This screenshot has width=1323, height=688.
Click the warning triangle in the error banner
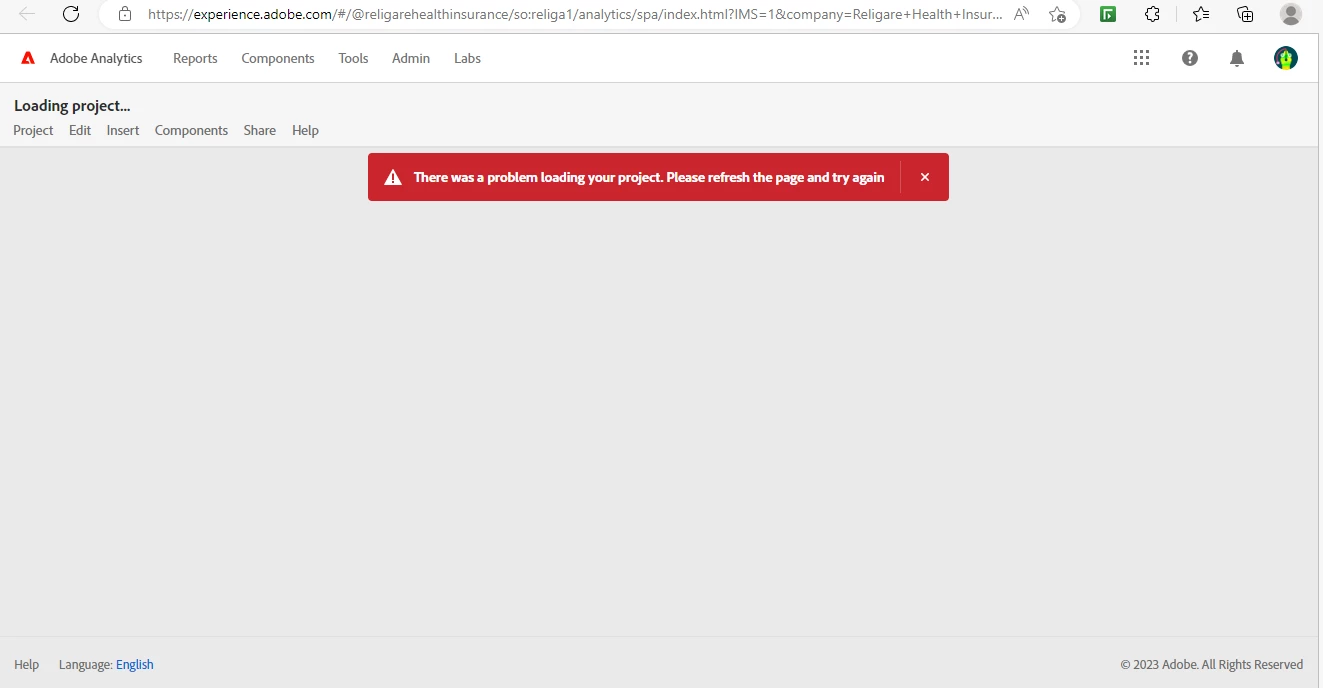click(x=393, y=177)
